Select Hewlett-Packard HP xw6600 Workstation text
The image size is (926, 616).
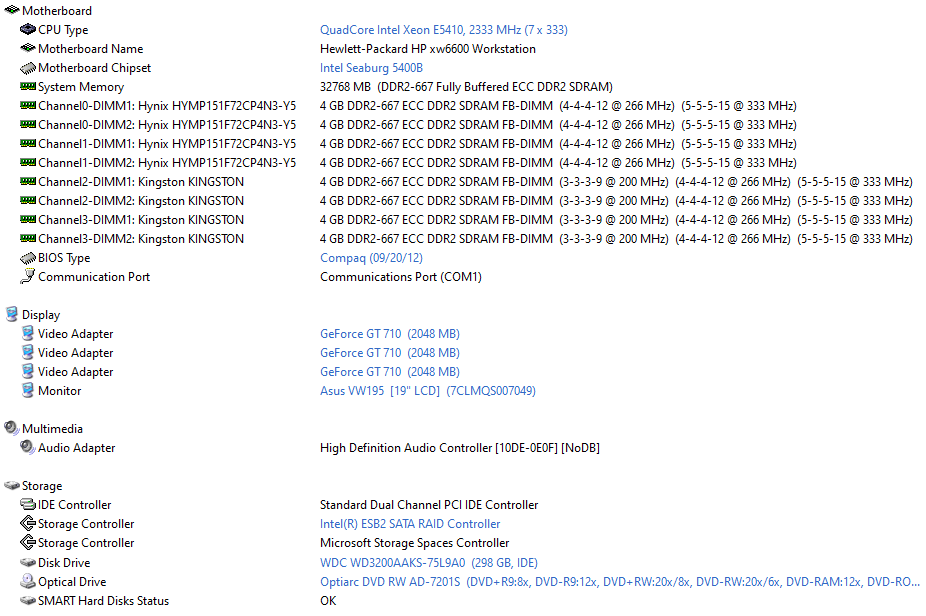(x=428, y=48)
